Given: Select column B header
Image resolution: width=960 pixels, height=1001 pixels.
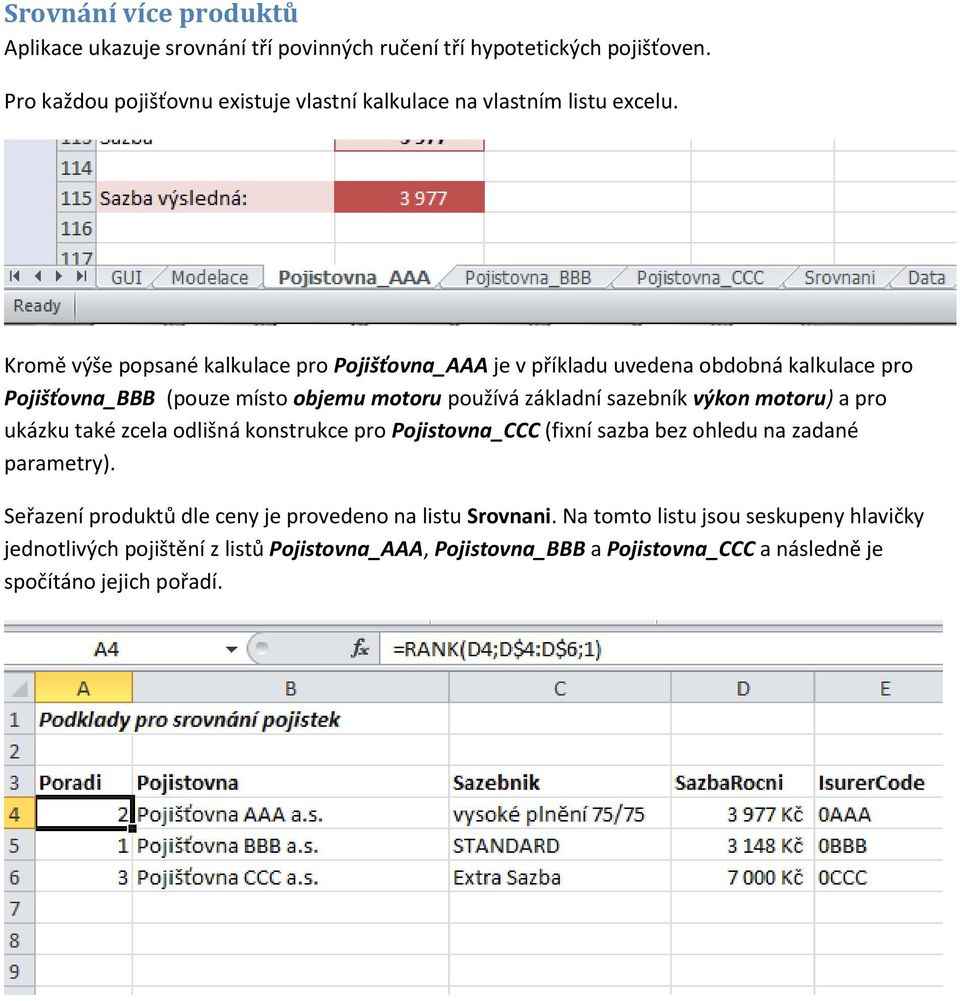Looking at the screenshot, I should (290, 688).
